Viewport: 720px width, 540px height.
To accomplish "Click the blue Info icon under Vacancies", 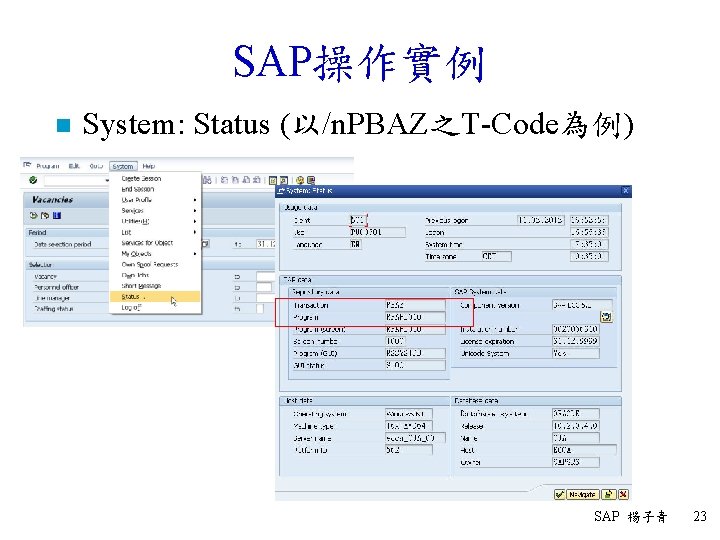I will tap(56, 215).
